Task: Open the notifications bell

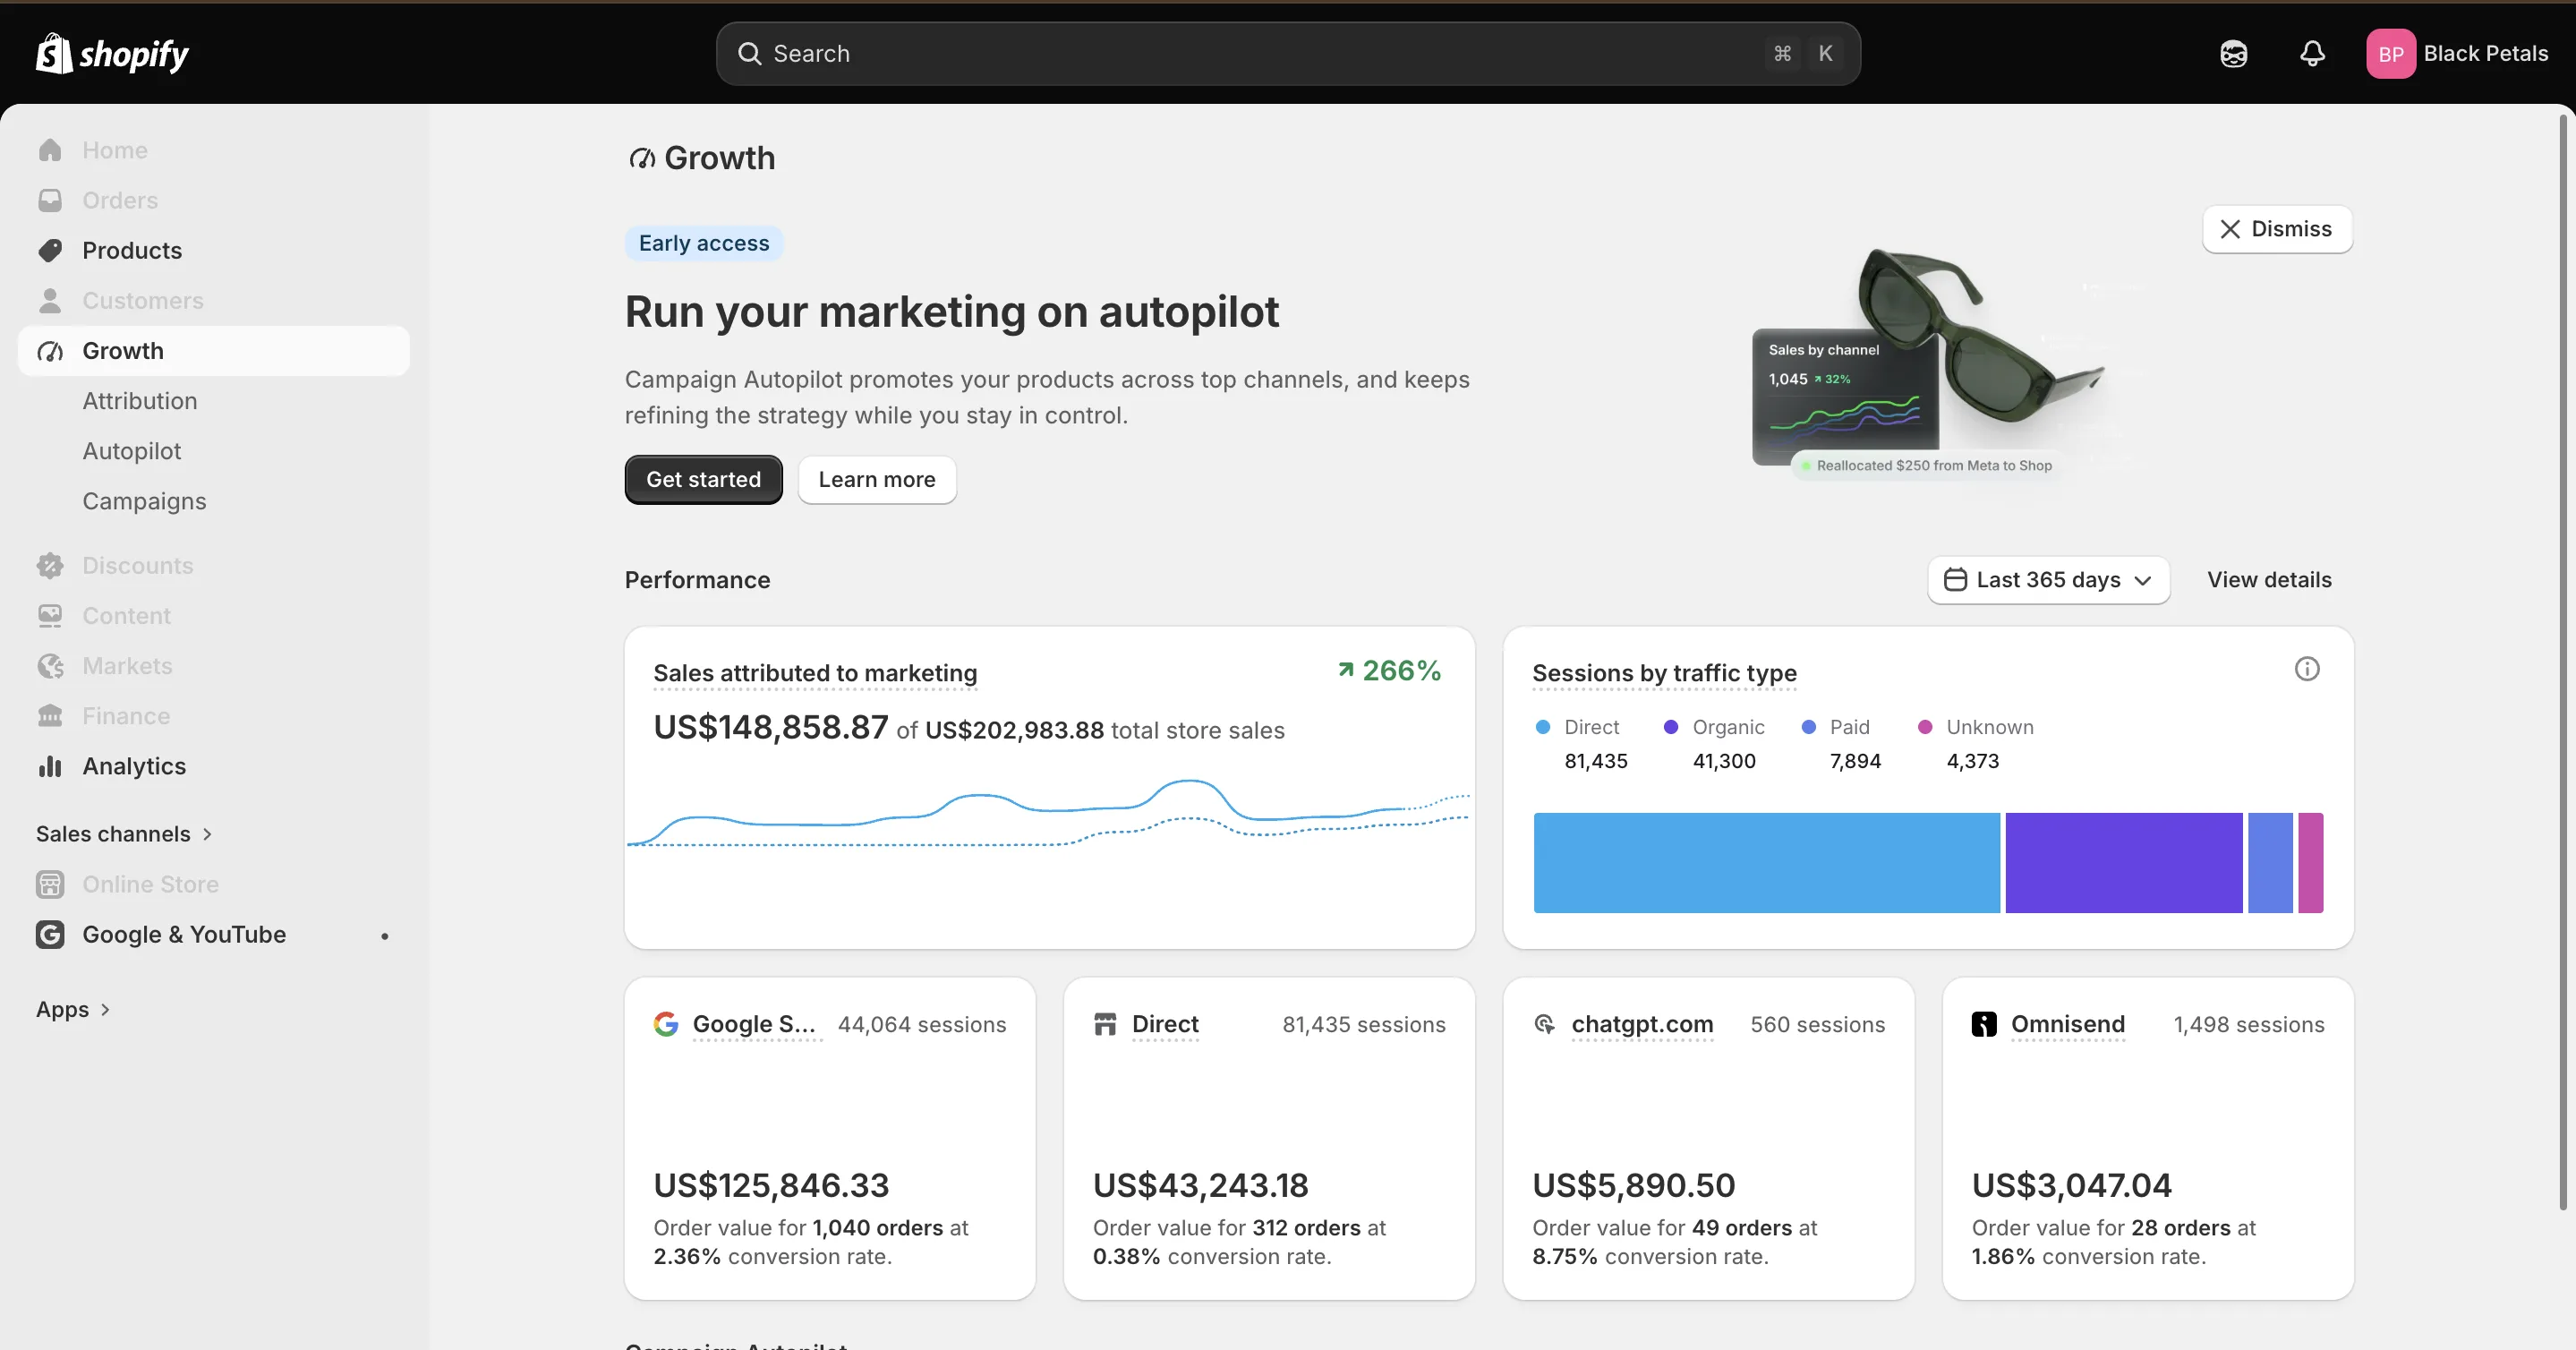Action: 2312,53
